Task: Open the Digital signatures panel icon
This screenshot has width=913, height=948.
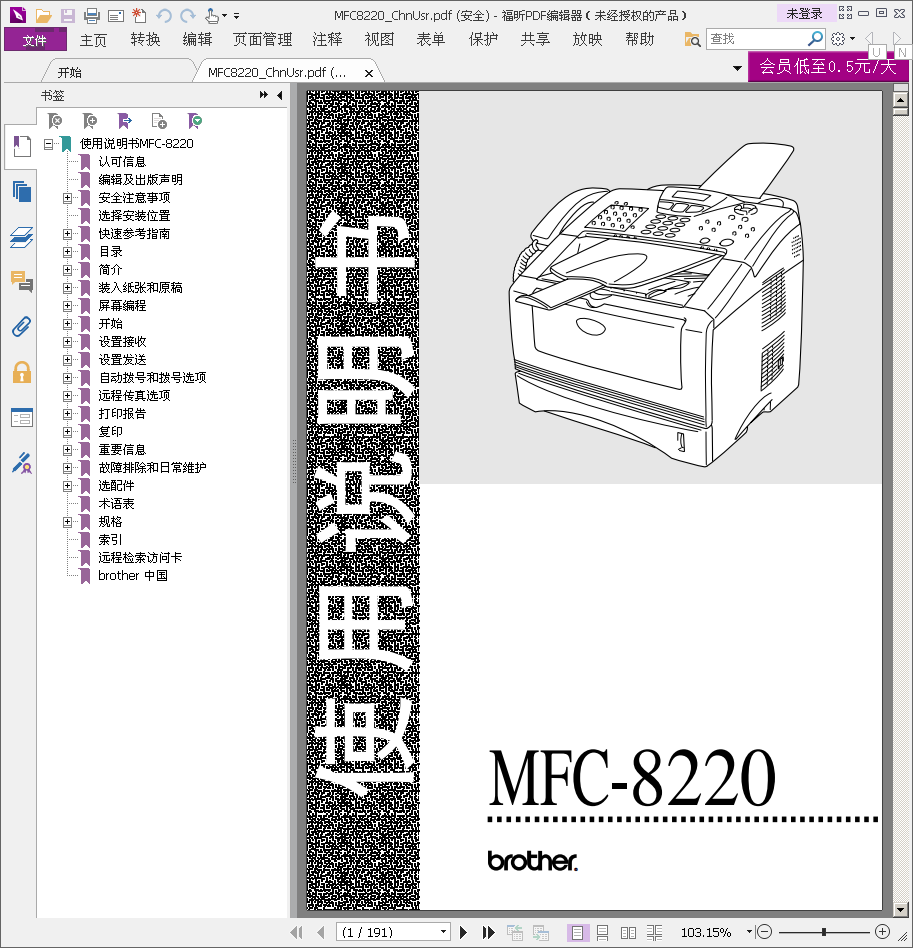Action: click(x=22, y=463)
